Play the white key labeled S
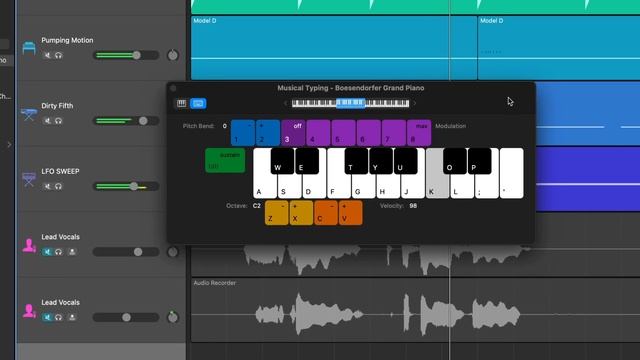Screen dimensions: 640x360 (x=289, y=187)
